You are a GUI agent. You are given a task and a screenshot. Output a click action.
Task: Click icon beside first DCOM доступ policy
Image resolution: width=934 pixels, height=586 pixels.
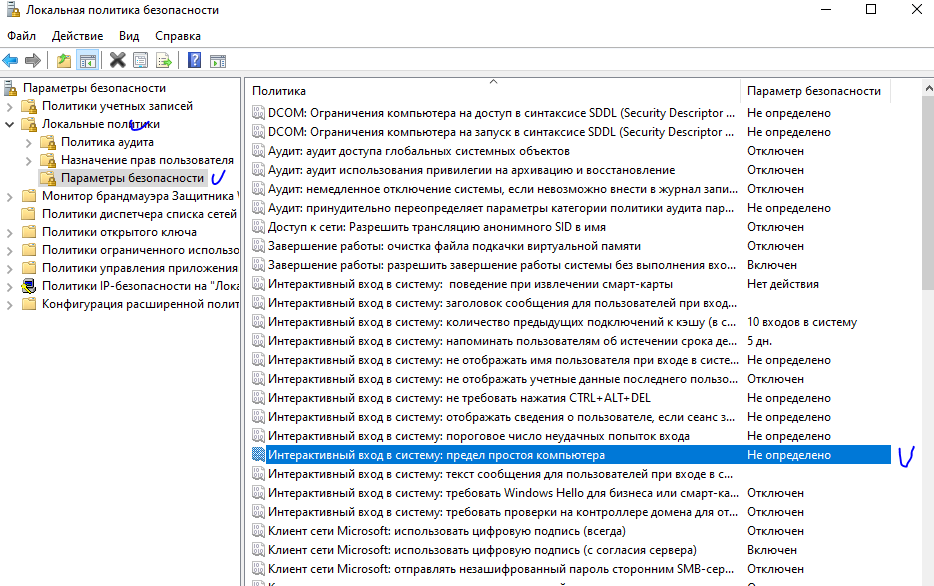[258, 113]
